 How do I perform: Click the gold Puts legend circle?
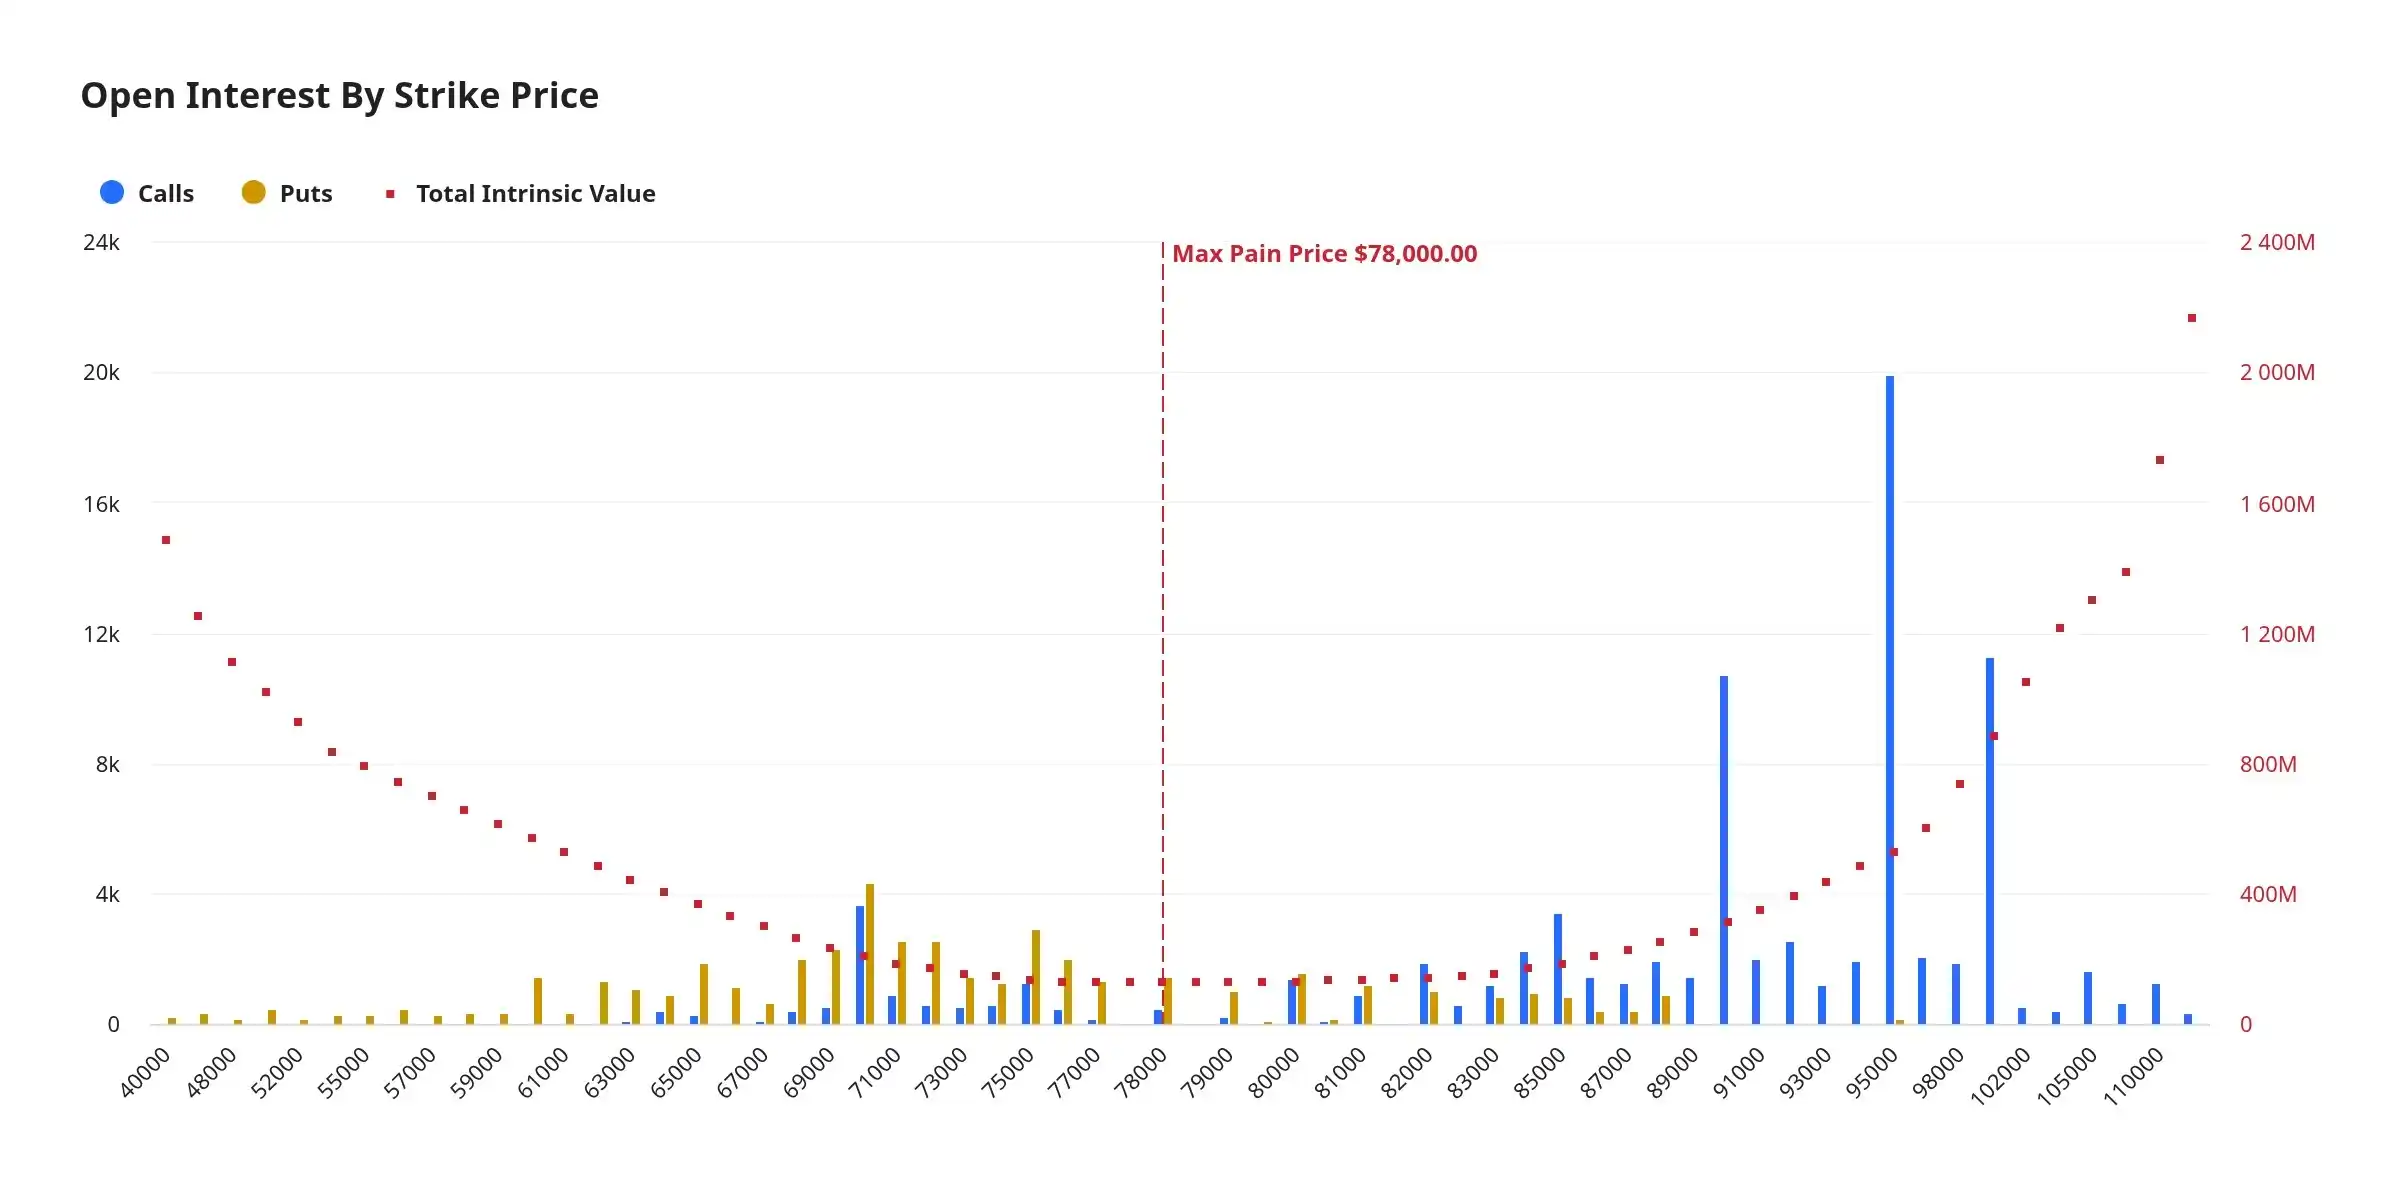[x=254, y=192]
